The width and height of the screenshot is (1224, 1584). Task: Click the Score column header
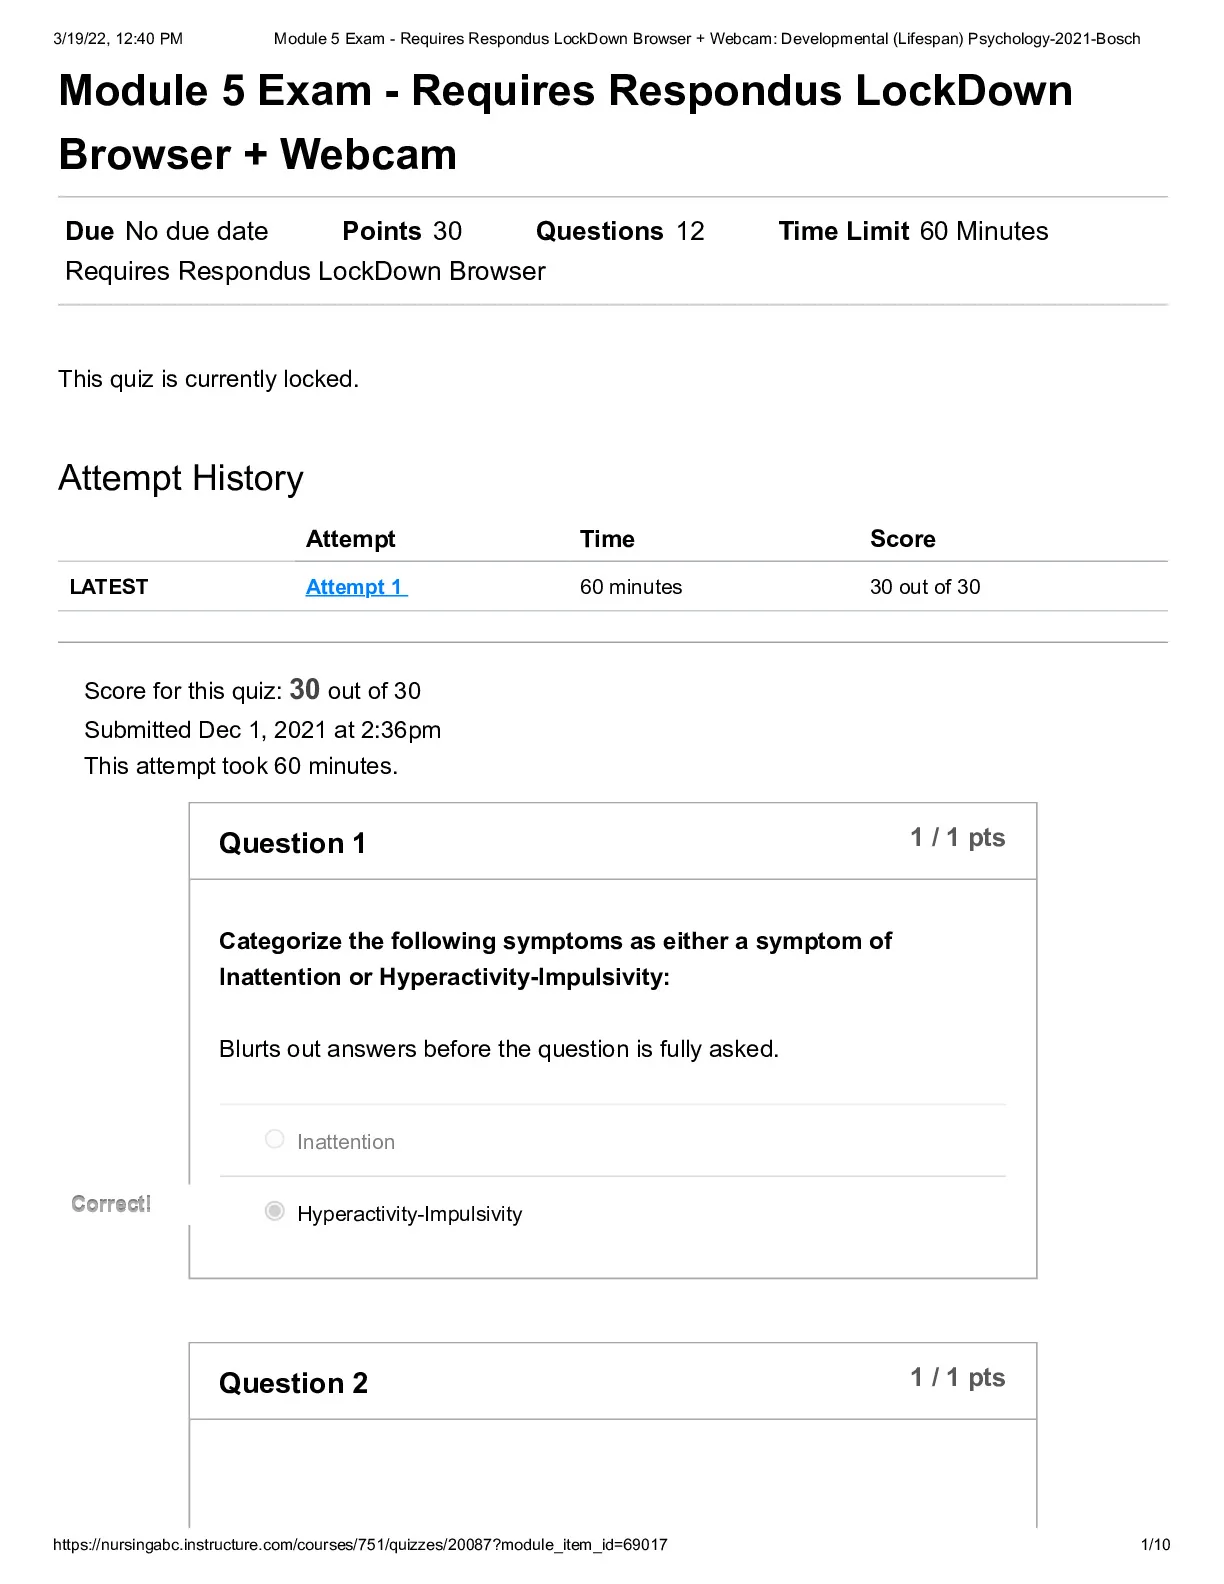coord(903,539)
